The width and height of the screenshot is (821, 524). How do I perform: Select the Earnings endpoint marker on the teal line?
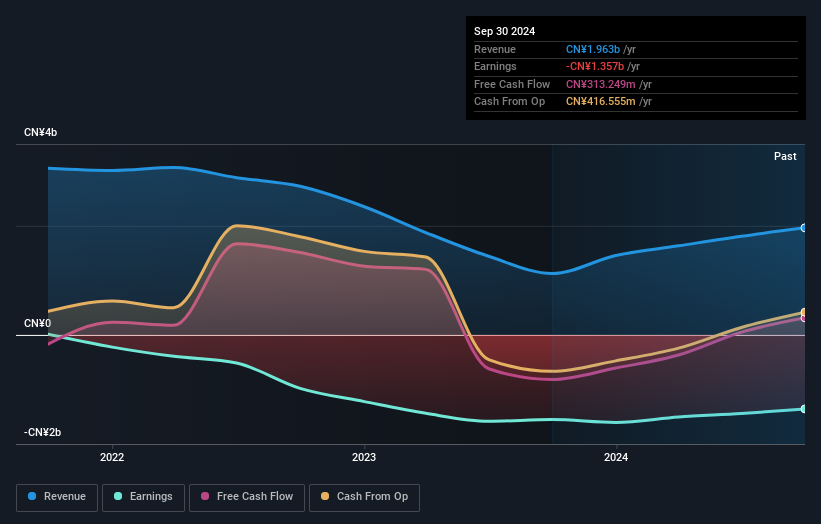[804, 409]
